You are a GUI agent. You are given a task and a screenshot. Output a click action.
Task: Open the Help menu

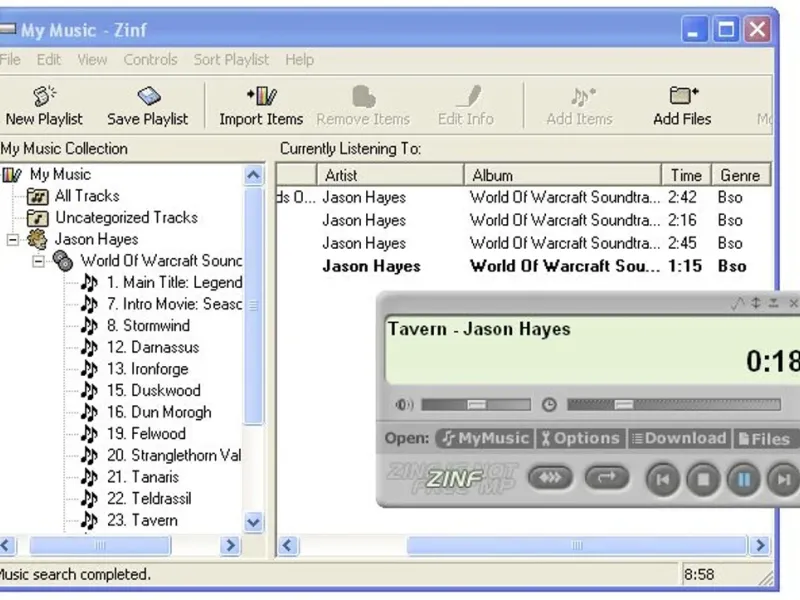click(x=299, y=60)
